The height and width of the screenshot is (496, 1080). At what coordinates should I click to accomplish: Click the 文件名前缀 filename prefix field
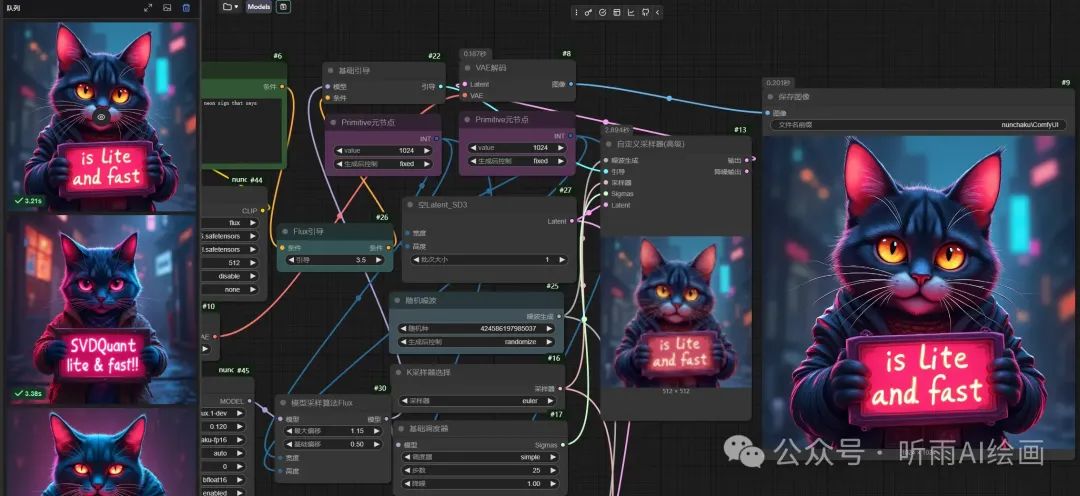coord(919,125)
